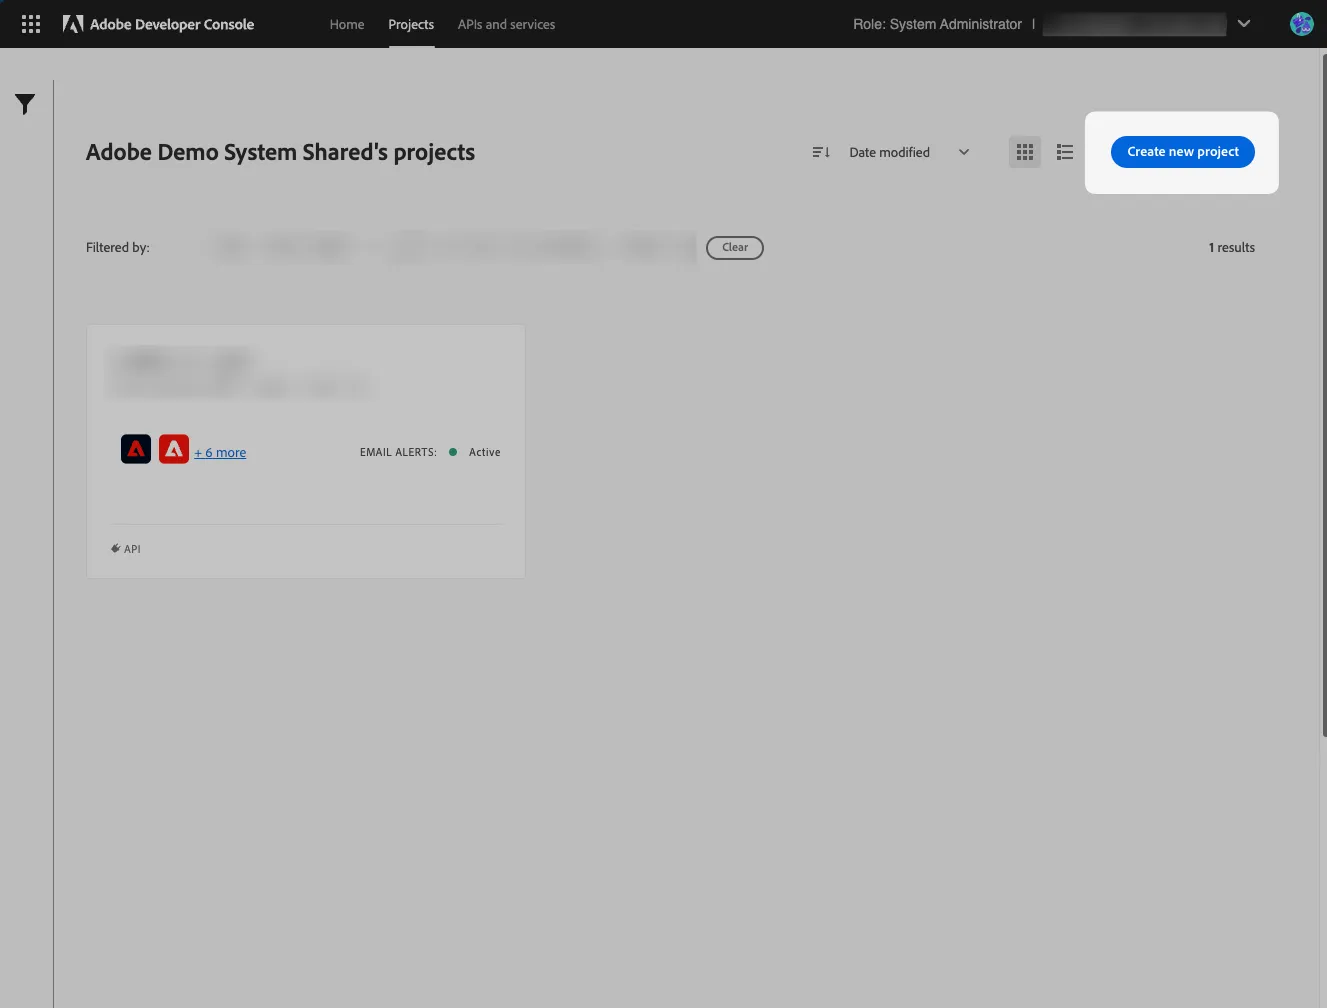
Task: Switch to list view
Action: [x=1065, y=152]
